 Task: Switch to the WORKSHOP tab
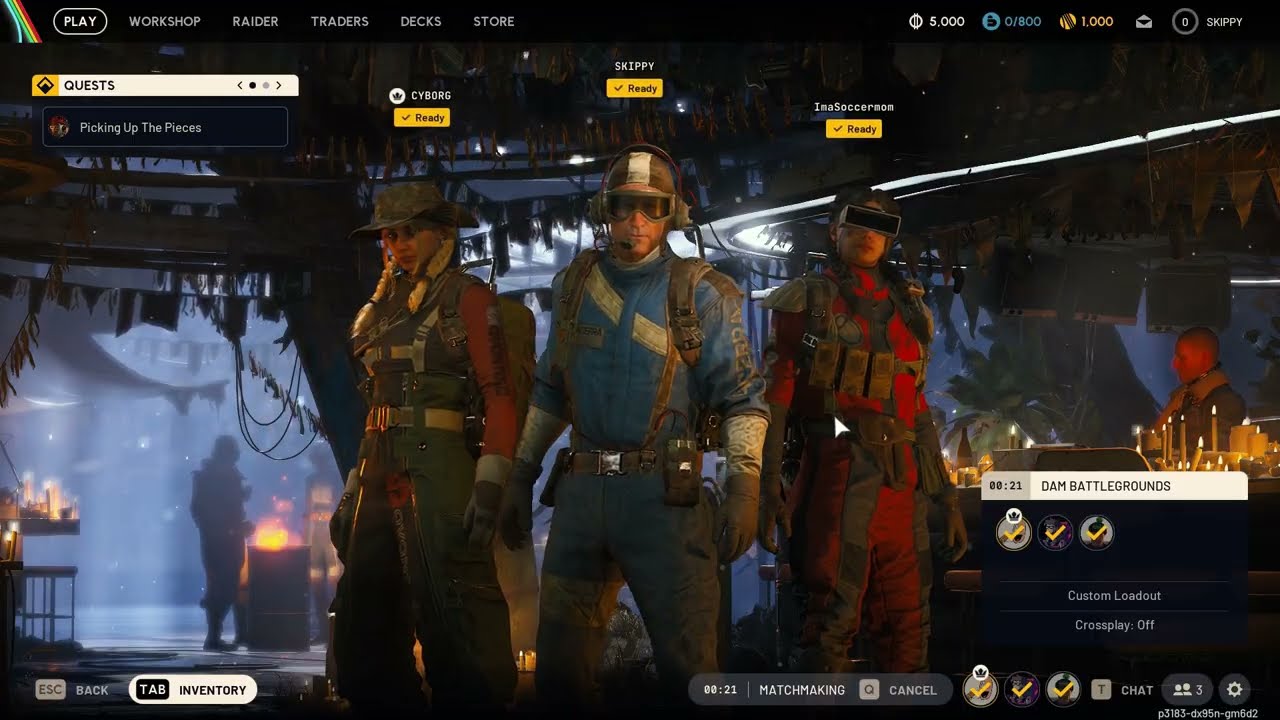click(165, 21)
